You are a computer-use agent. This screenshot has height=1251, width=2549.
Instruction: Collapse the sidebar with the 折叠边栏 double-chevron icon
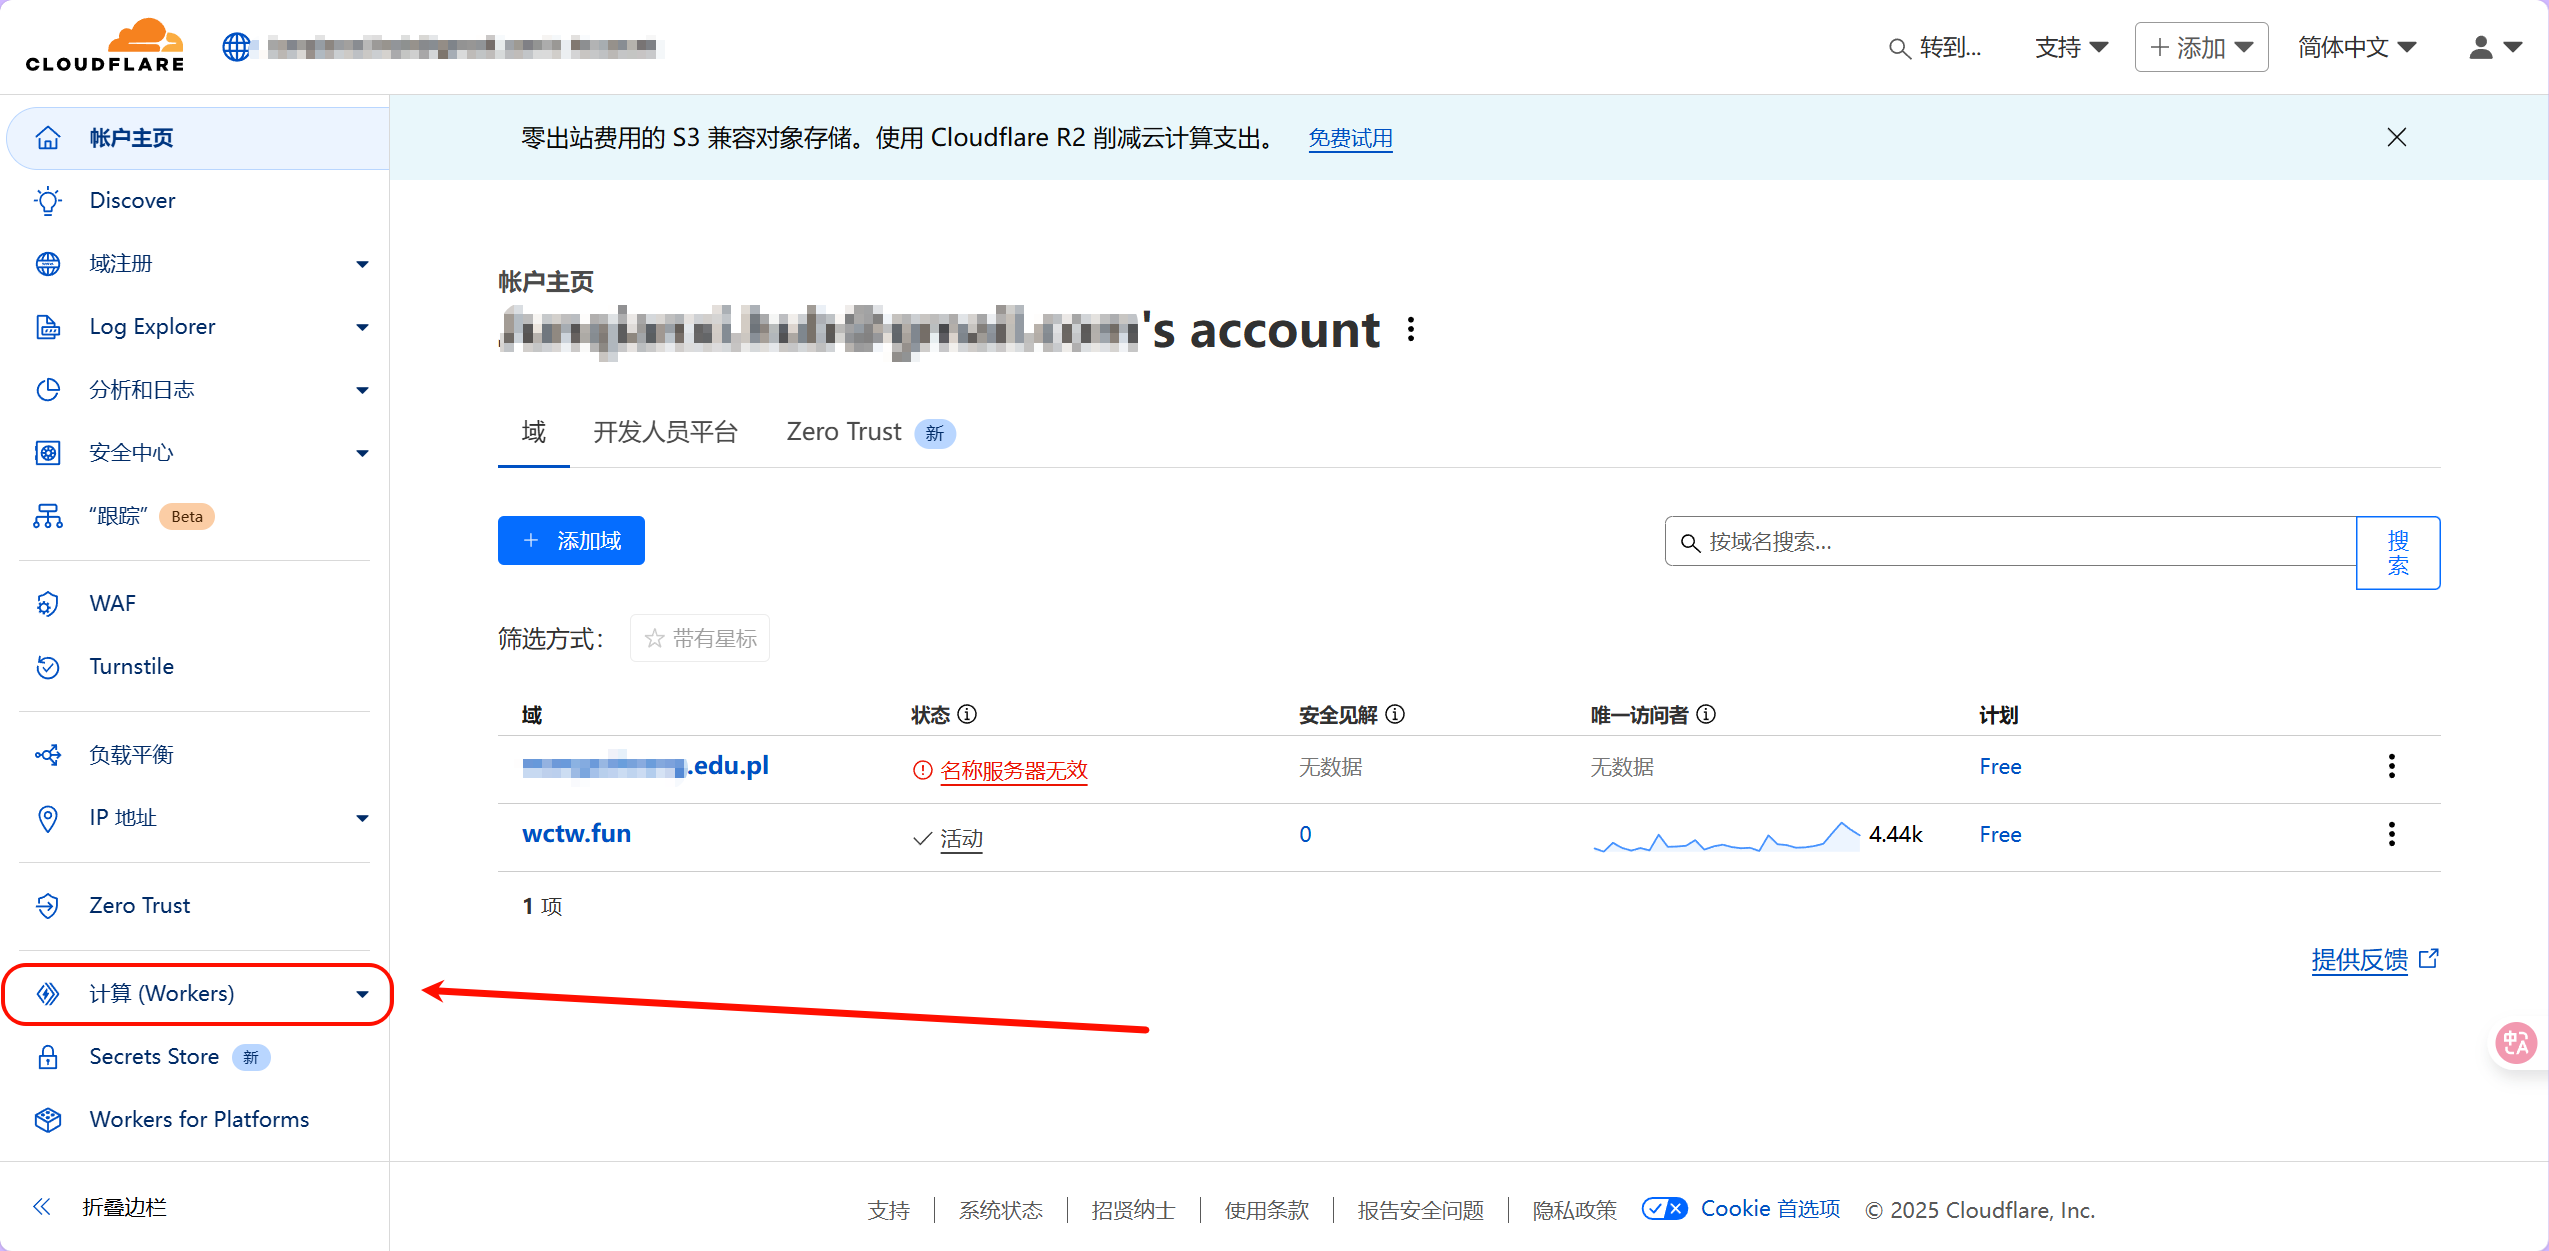click(x=42, y=1206)
